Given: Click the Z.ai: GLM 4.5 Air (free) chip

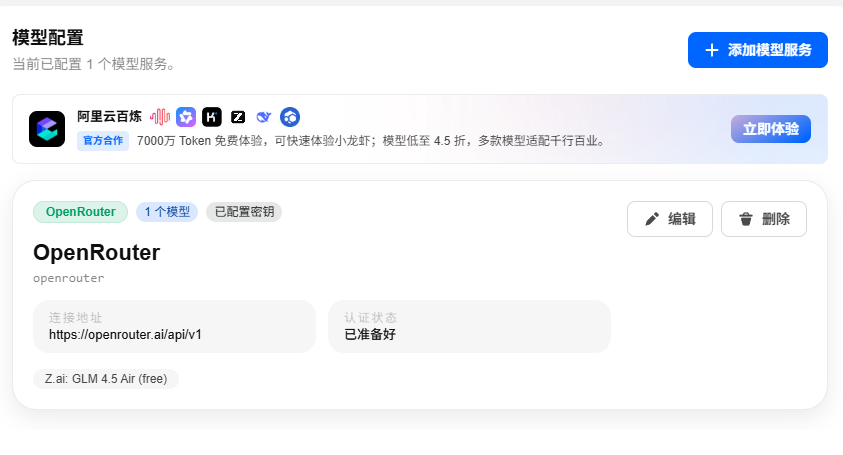Looking at the screenshot, I should (x=106, y=379).
